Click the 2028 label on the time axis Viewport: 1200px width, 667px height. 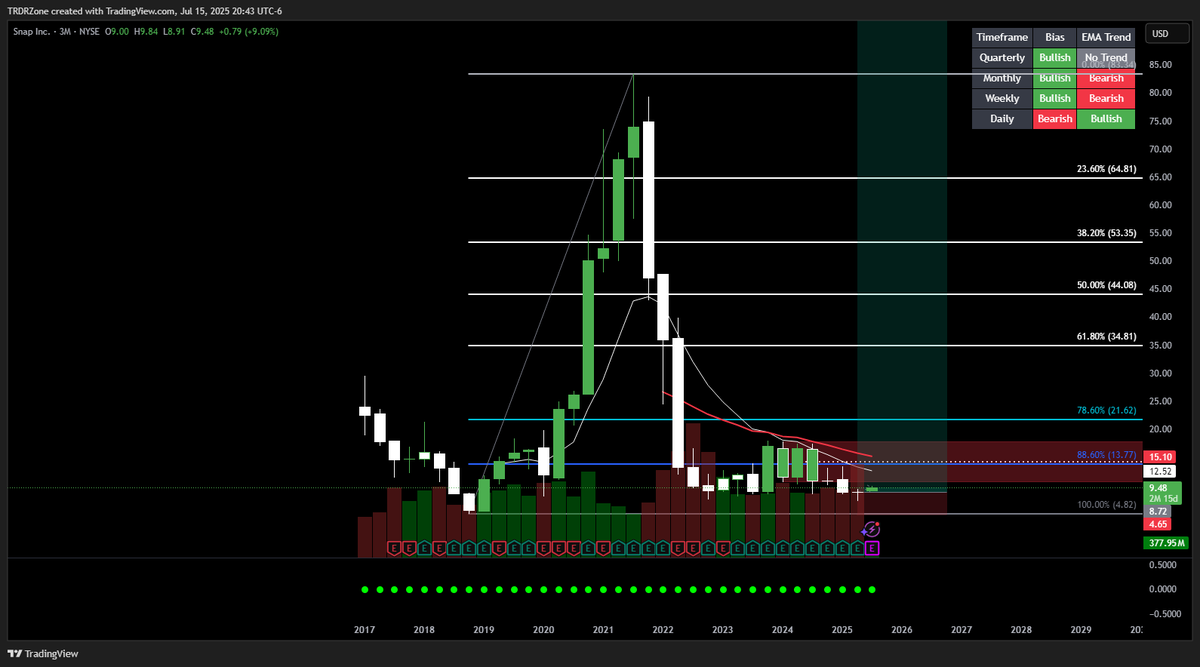(1021, 630)
